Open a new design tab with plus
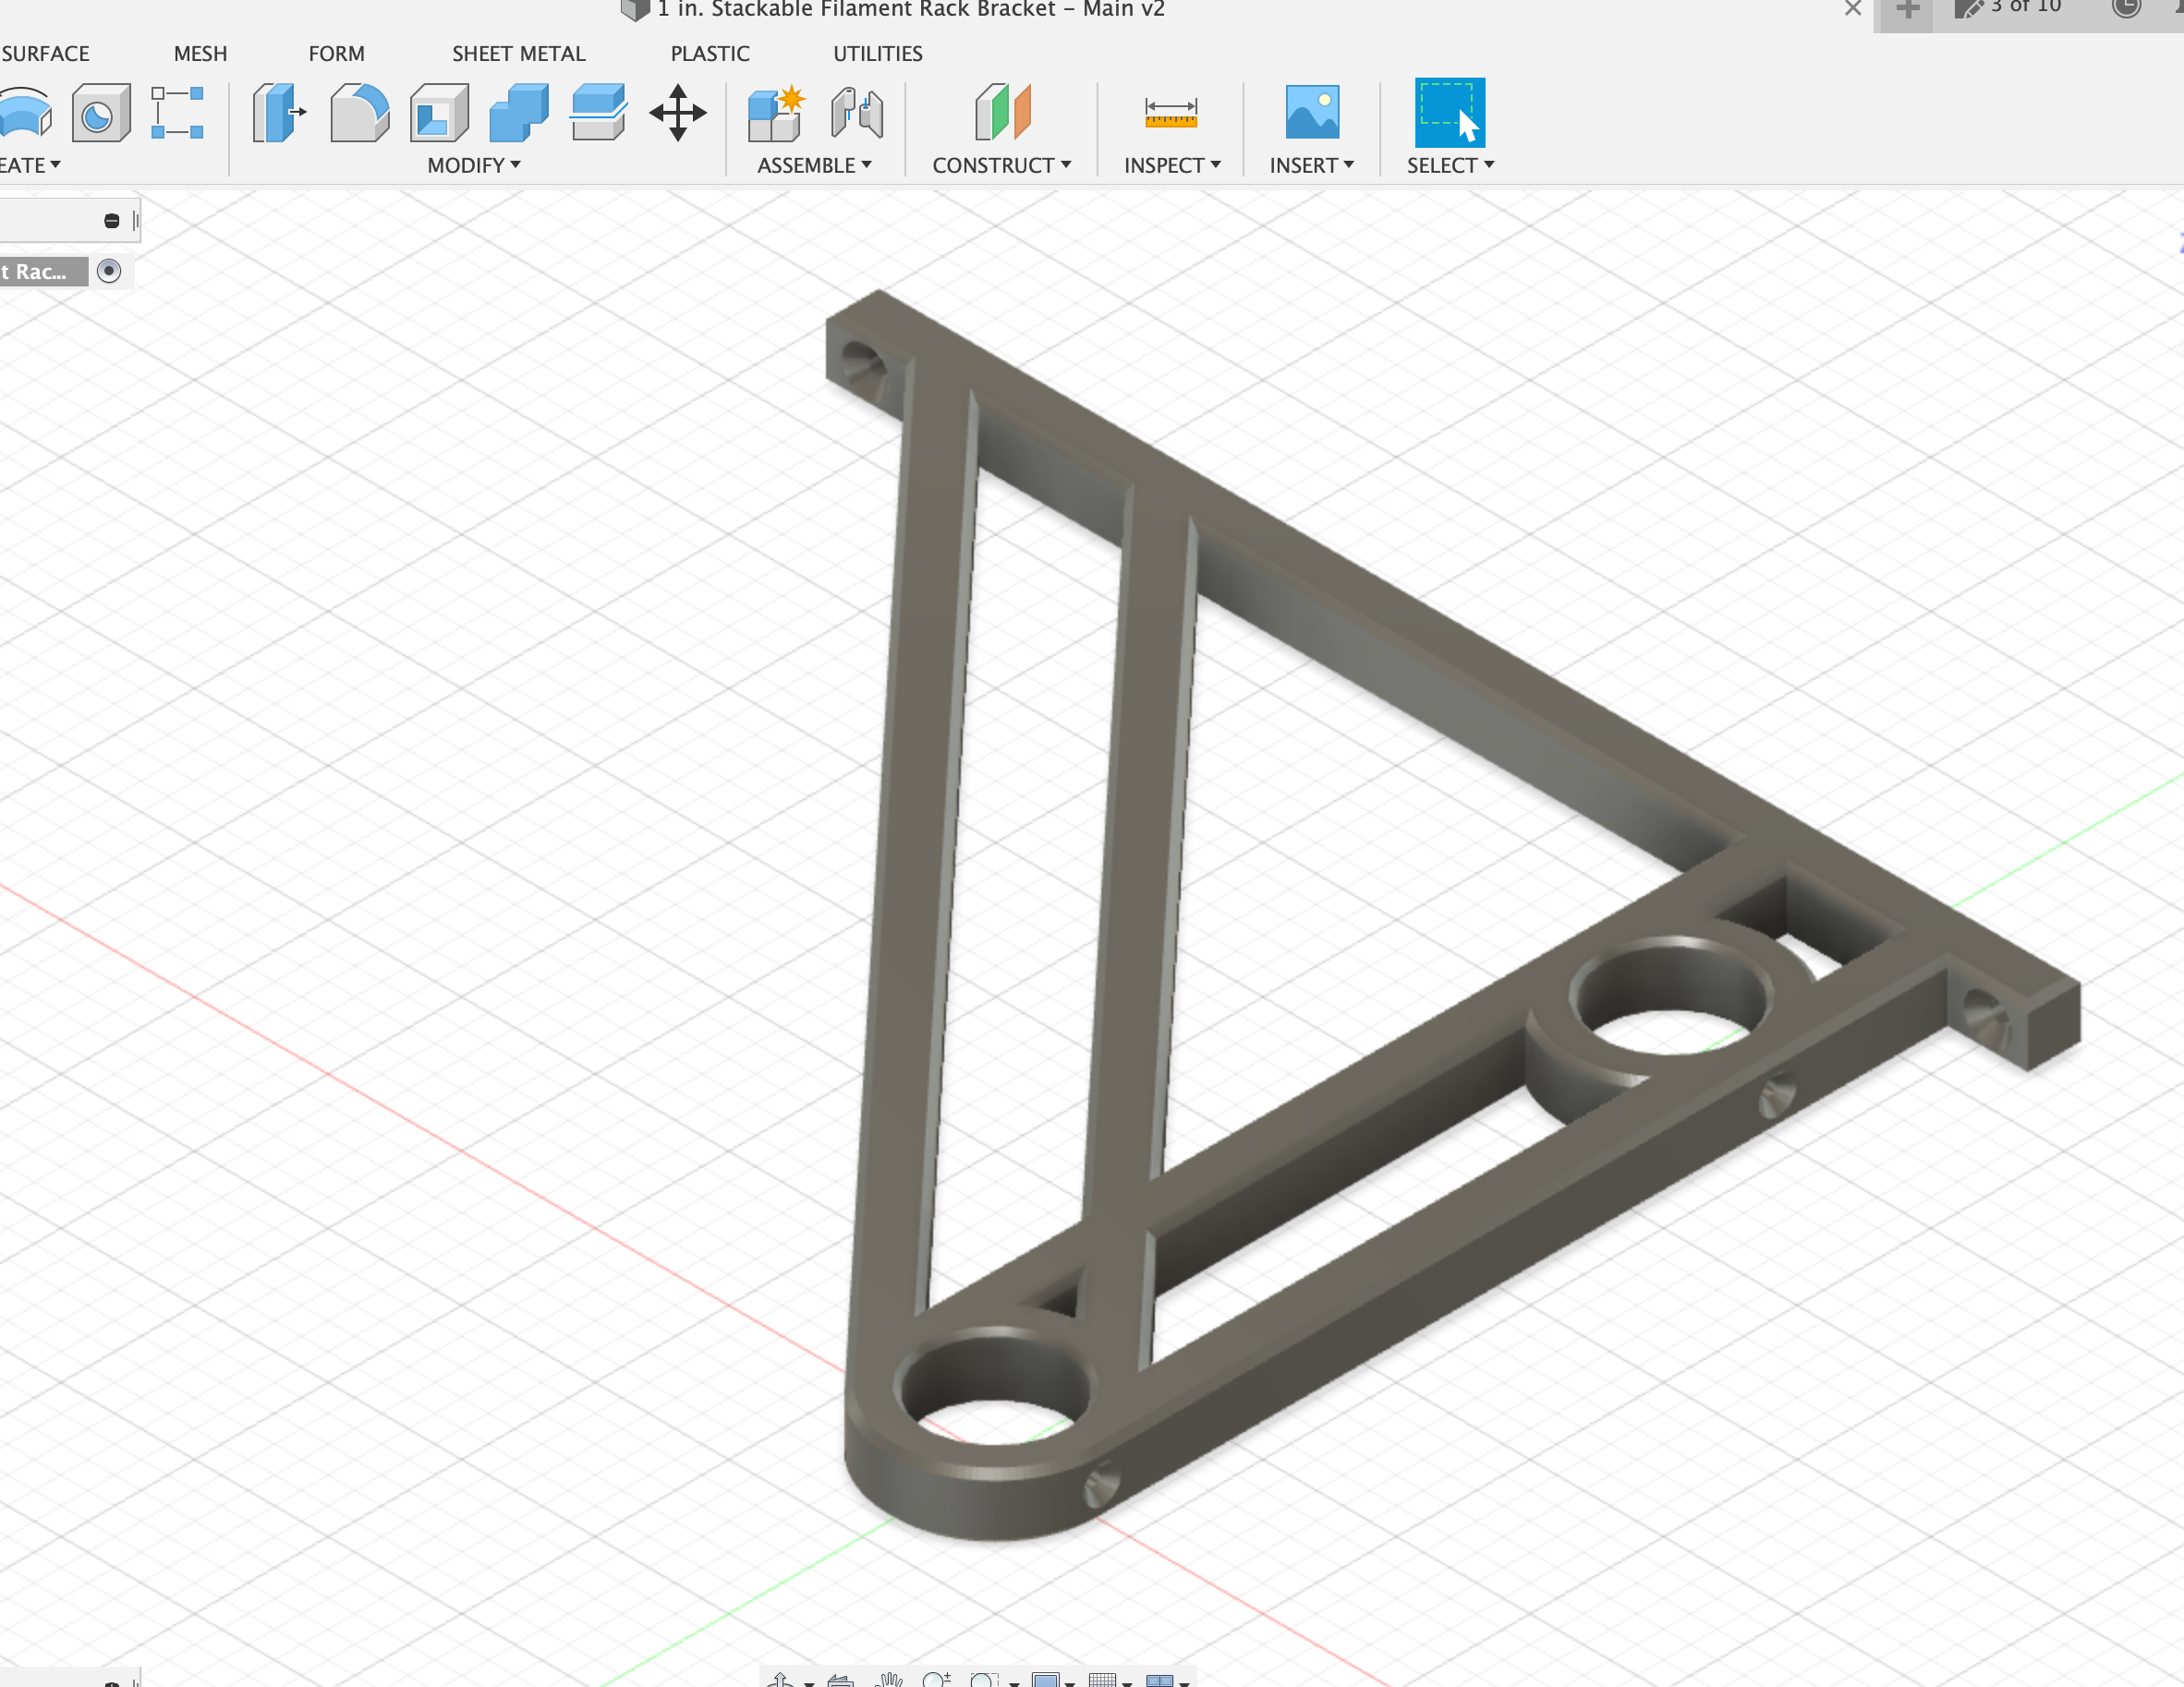Image resolution: width=2184 pixels, height=1687 pixels. [1907, 9]
